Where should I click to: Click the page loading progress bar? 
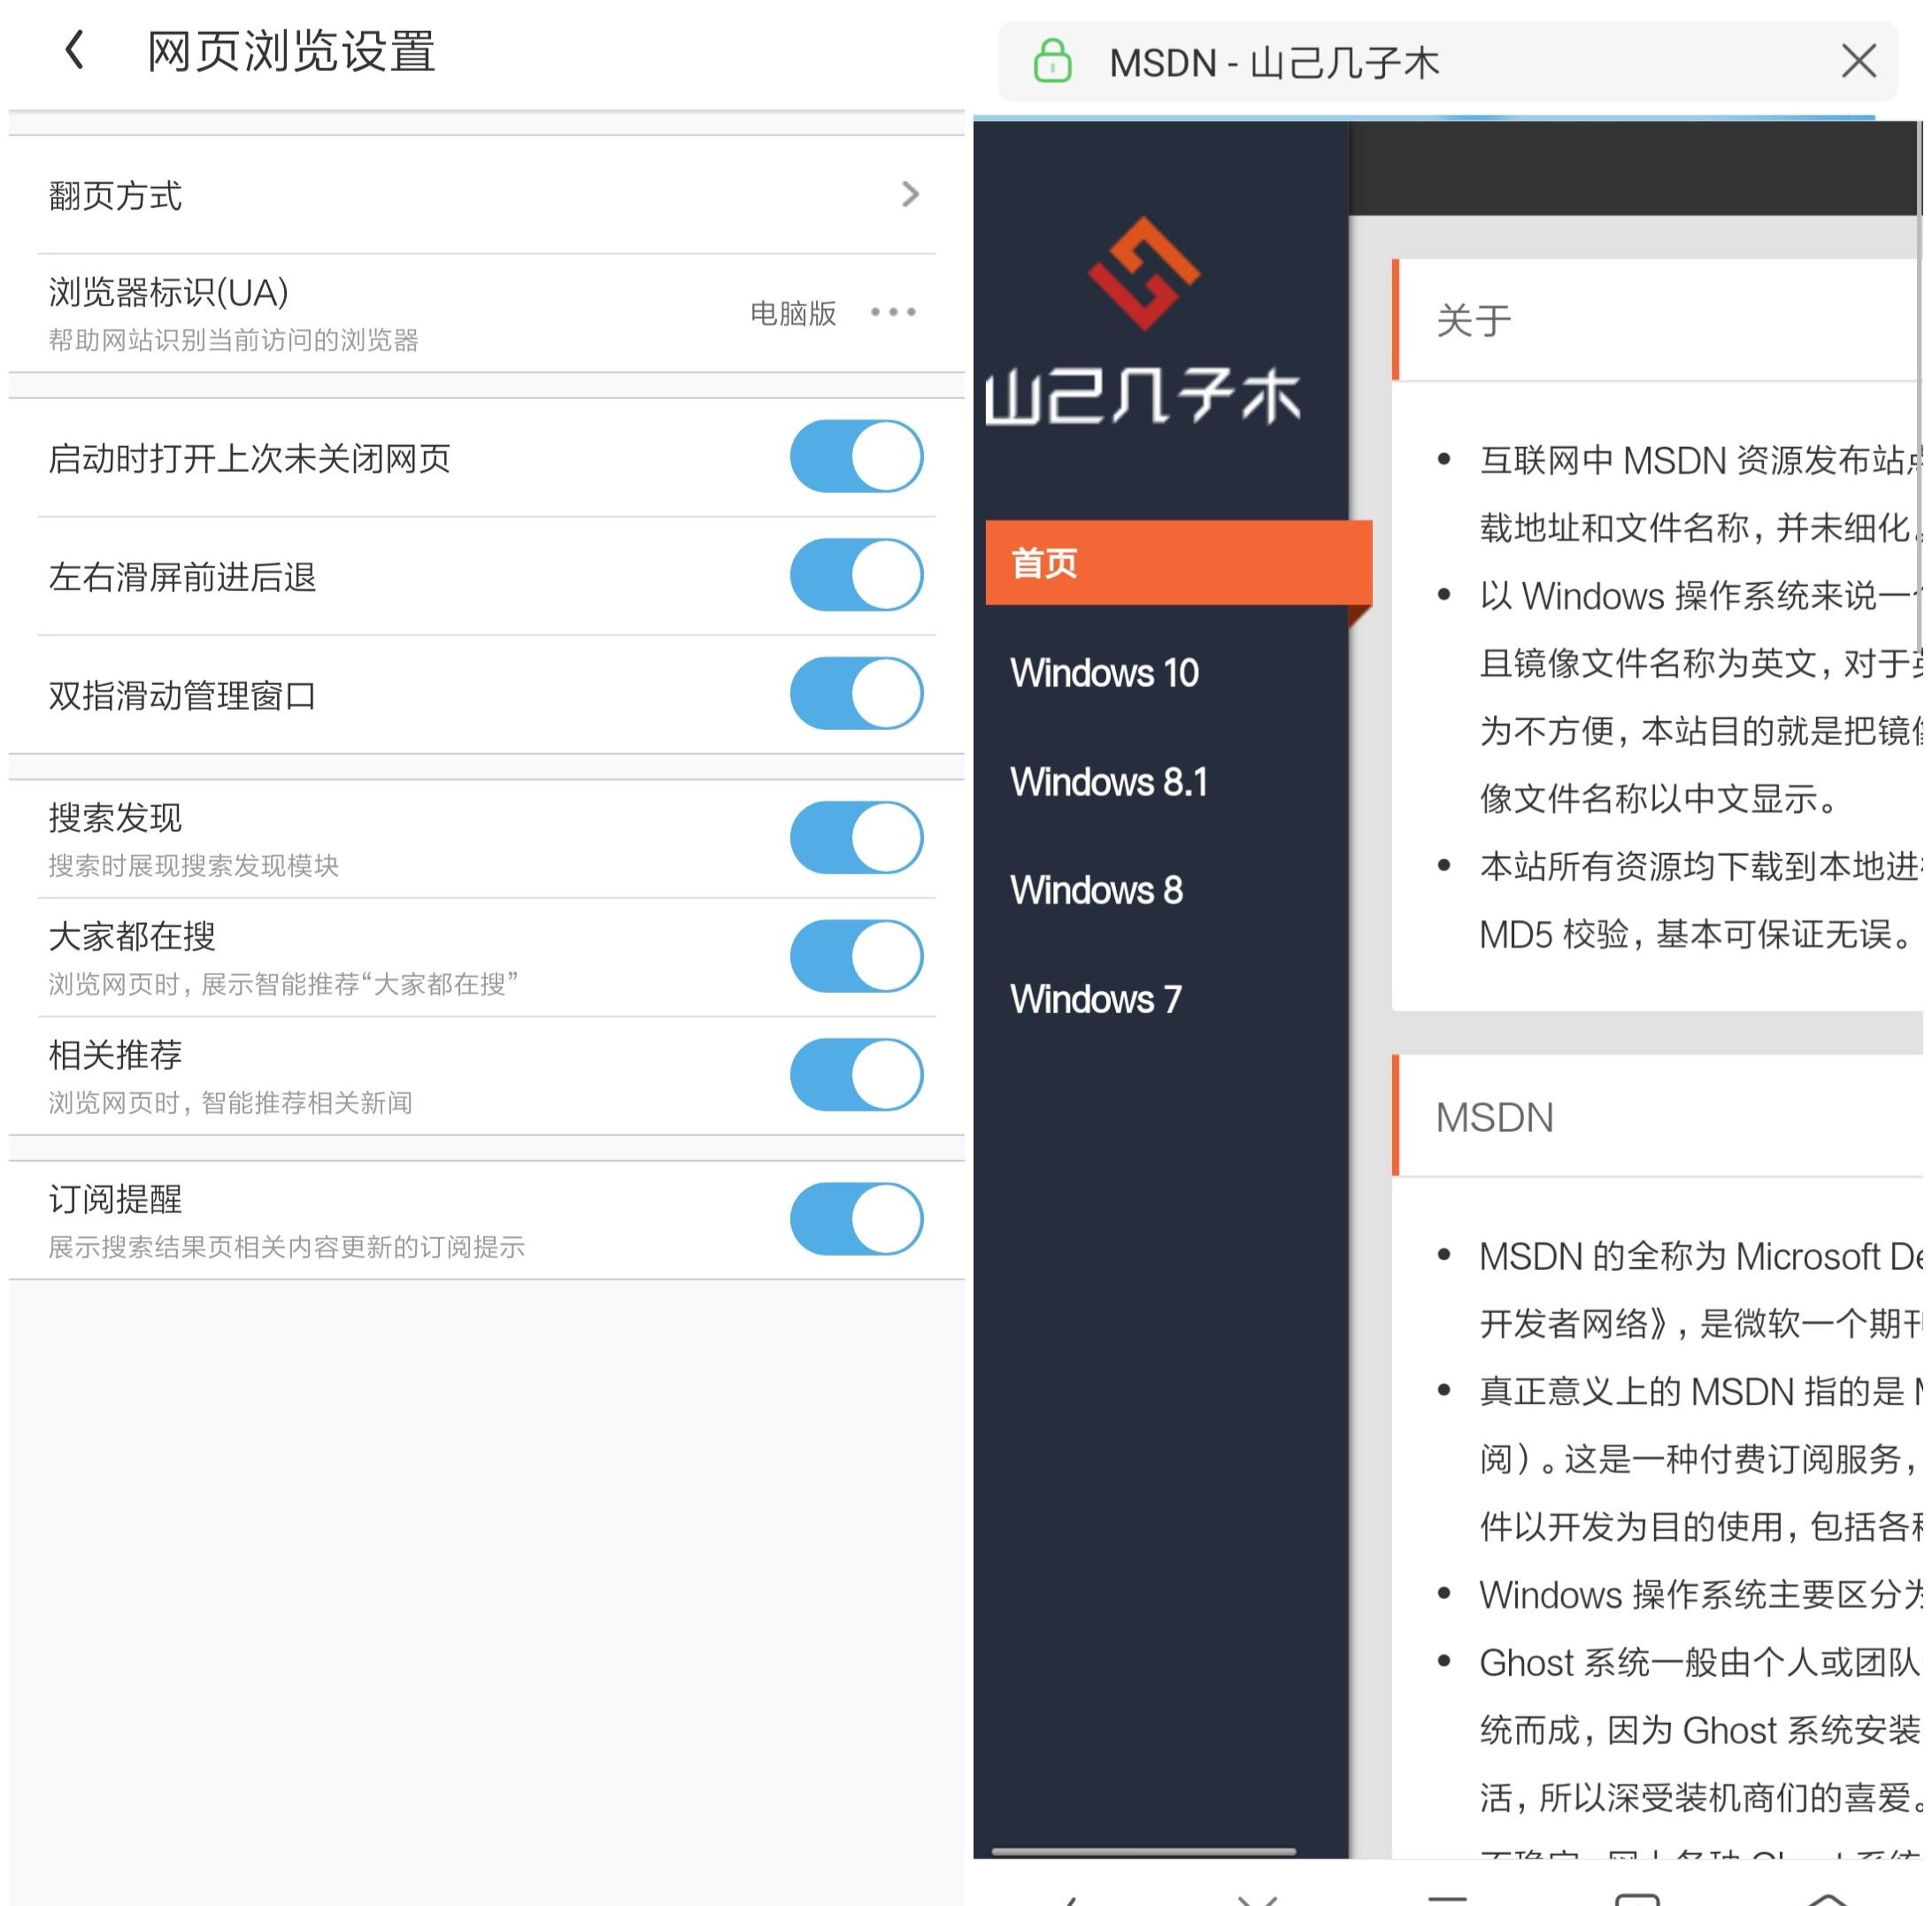point(1424,118)
